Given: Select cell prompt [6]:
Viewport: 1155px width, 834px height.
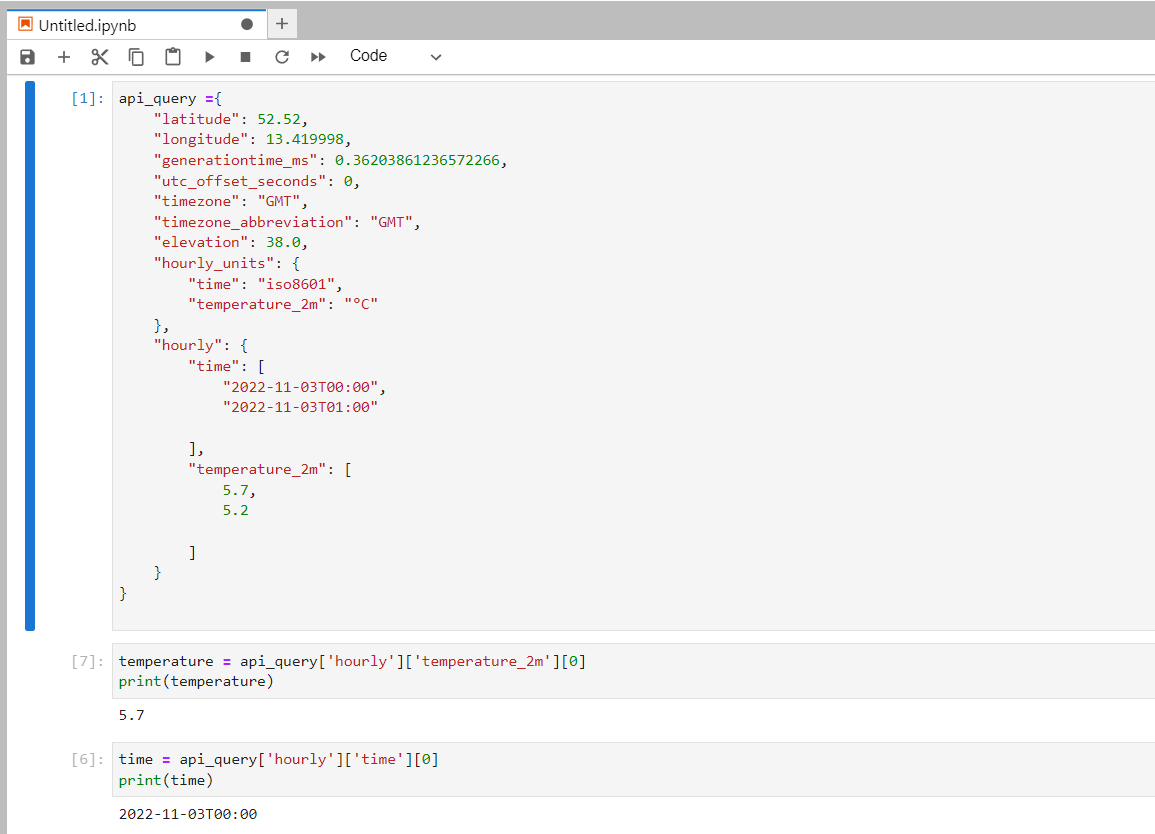Looking at the screenshot, I should 88,760.
